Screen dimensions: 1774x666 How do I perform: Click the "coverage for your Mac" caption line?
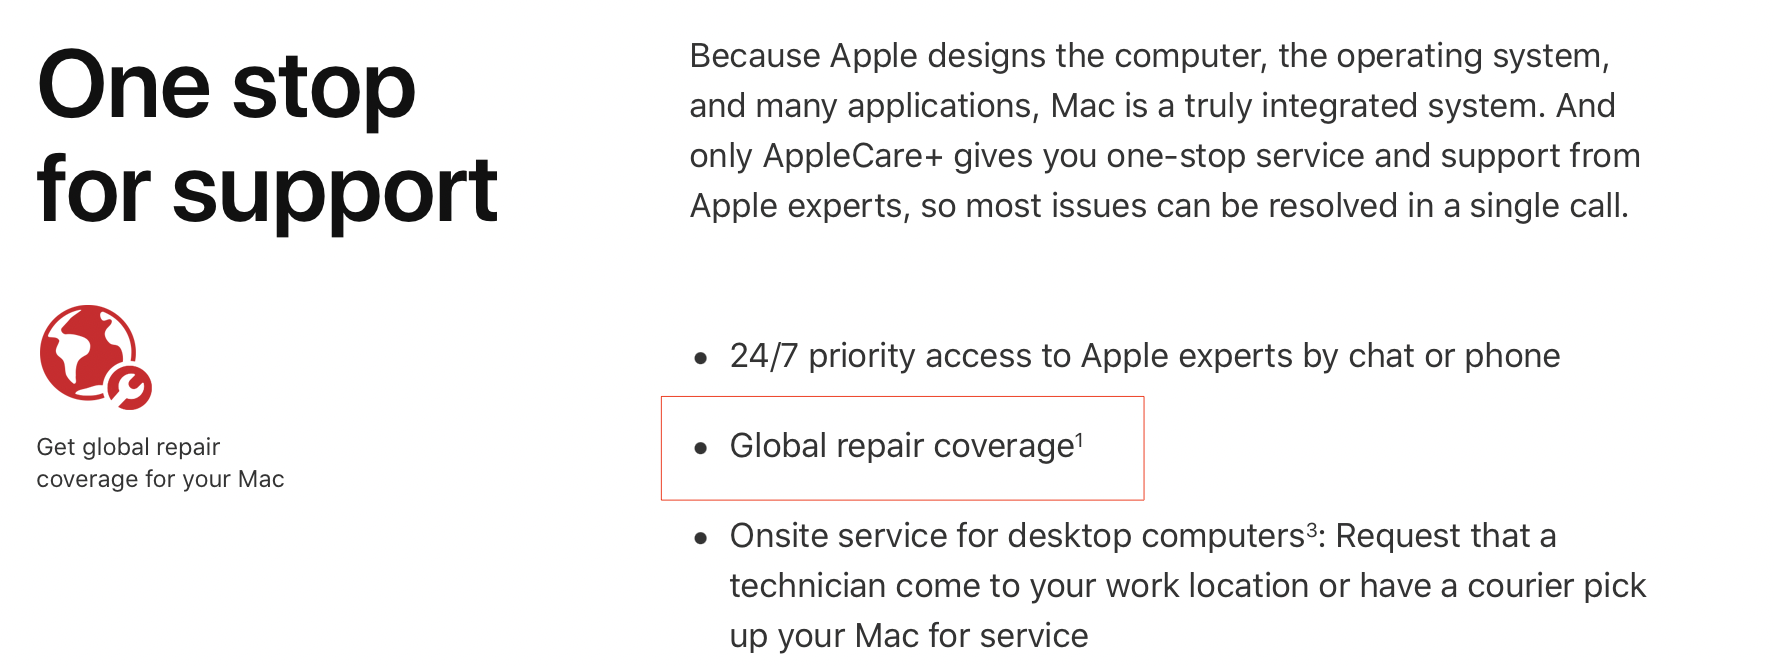[x=160, y=479]
